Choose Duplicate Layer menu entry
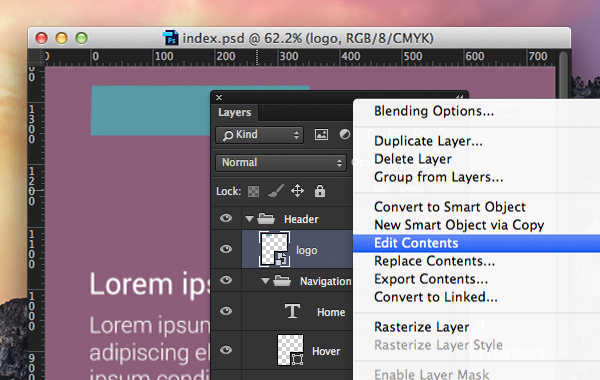This screenshot has width=600, height=380. [428, 141]
